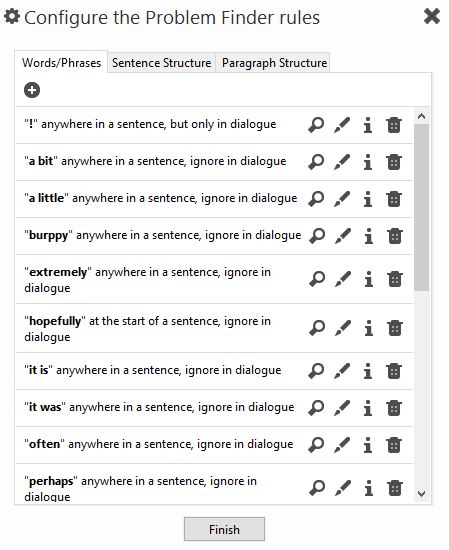Delete the "!" dialogue rule
The width and height of the screenshot is (449, 550).
(x=394, y=125)
